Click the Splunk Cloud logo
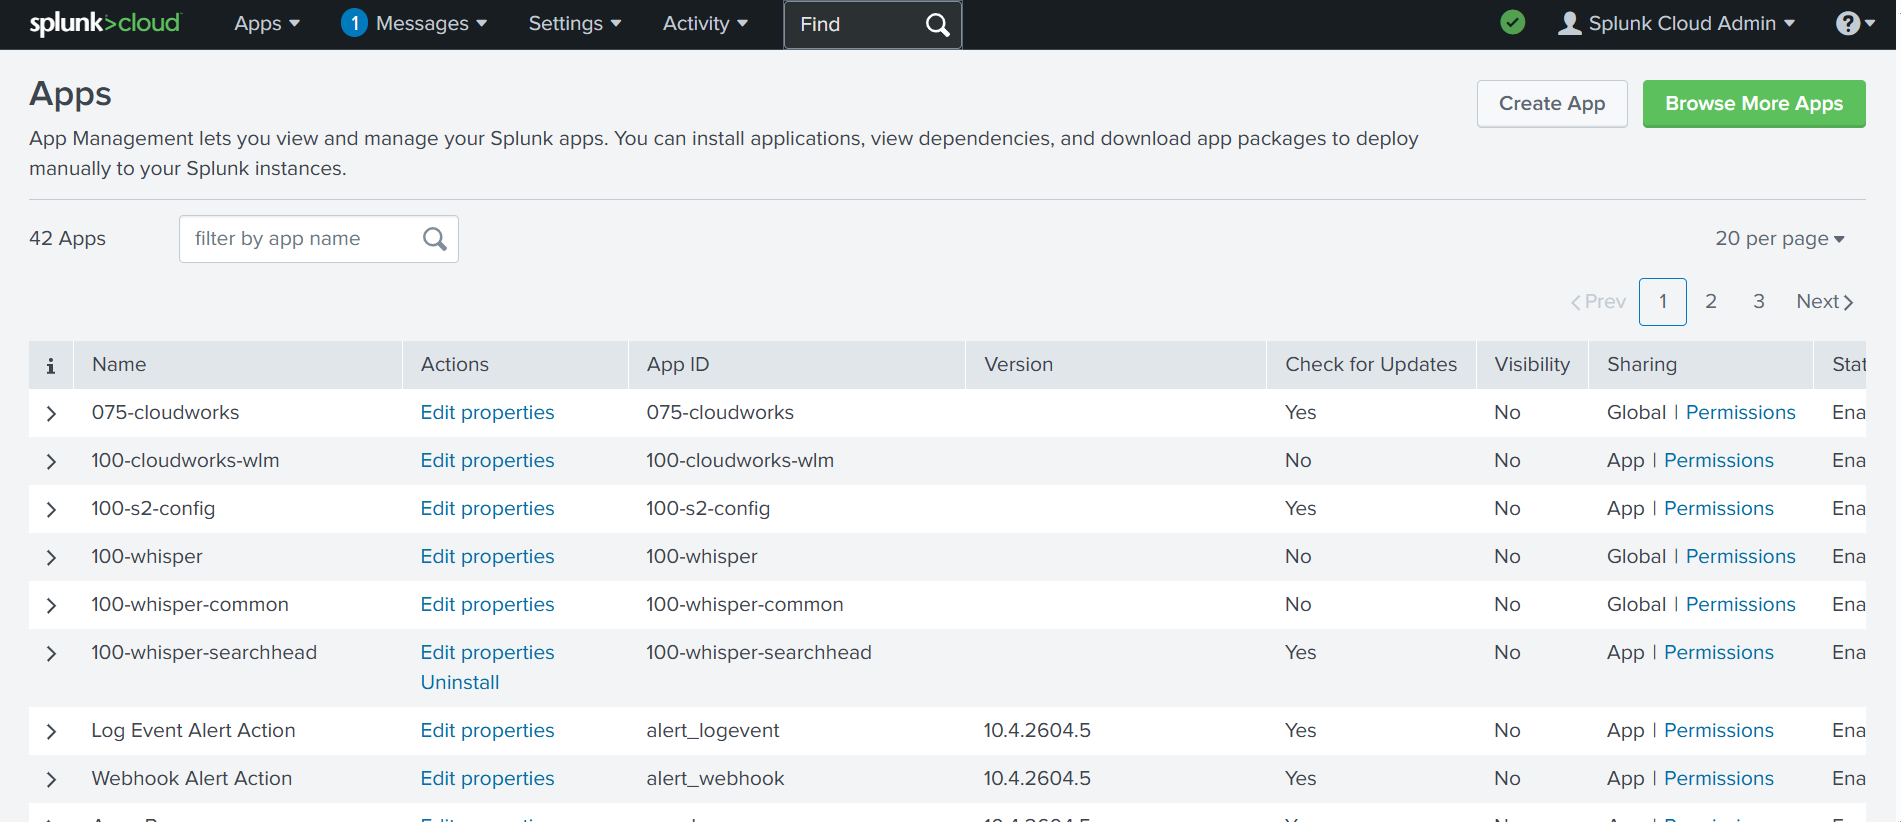 [x=105, y=23]
